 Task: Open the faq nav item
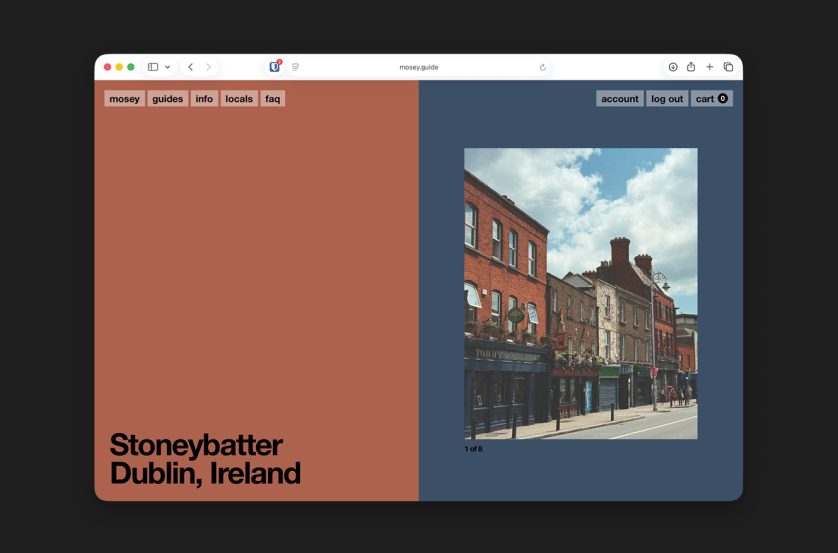[x=273, y=99]
